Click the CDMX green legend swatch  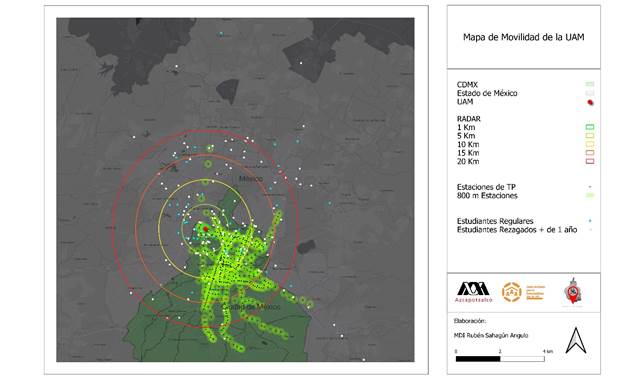point(590,84)
